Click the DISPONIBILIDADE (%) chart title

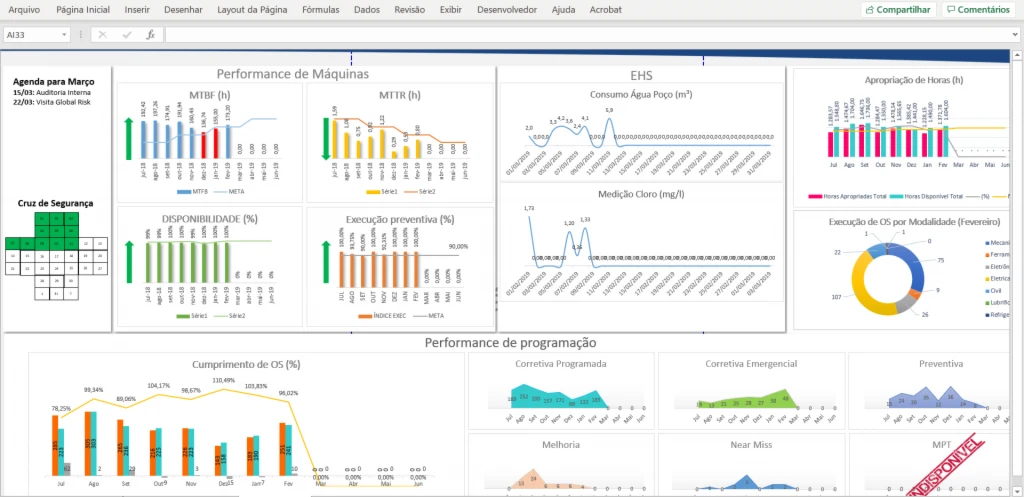pyautogui.click(x=208, y=219)
